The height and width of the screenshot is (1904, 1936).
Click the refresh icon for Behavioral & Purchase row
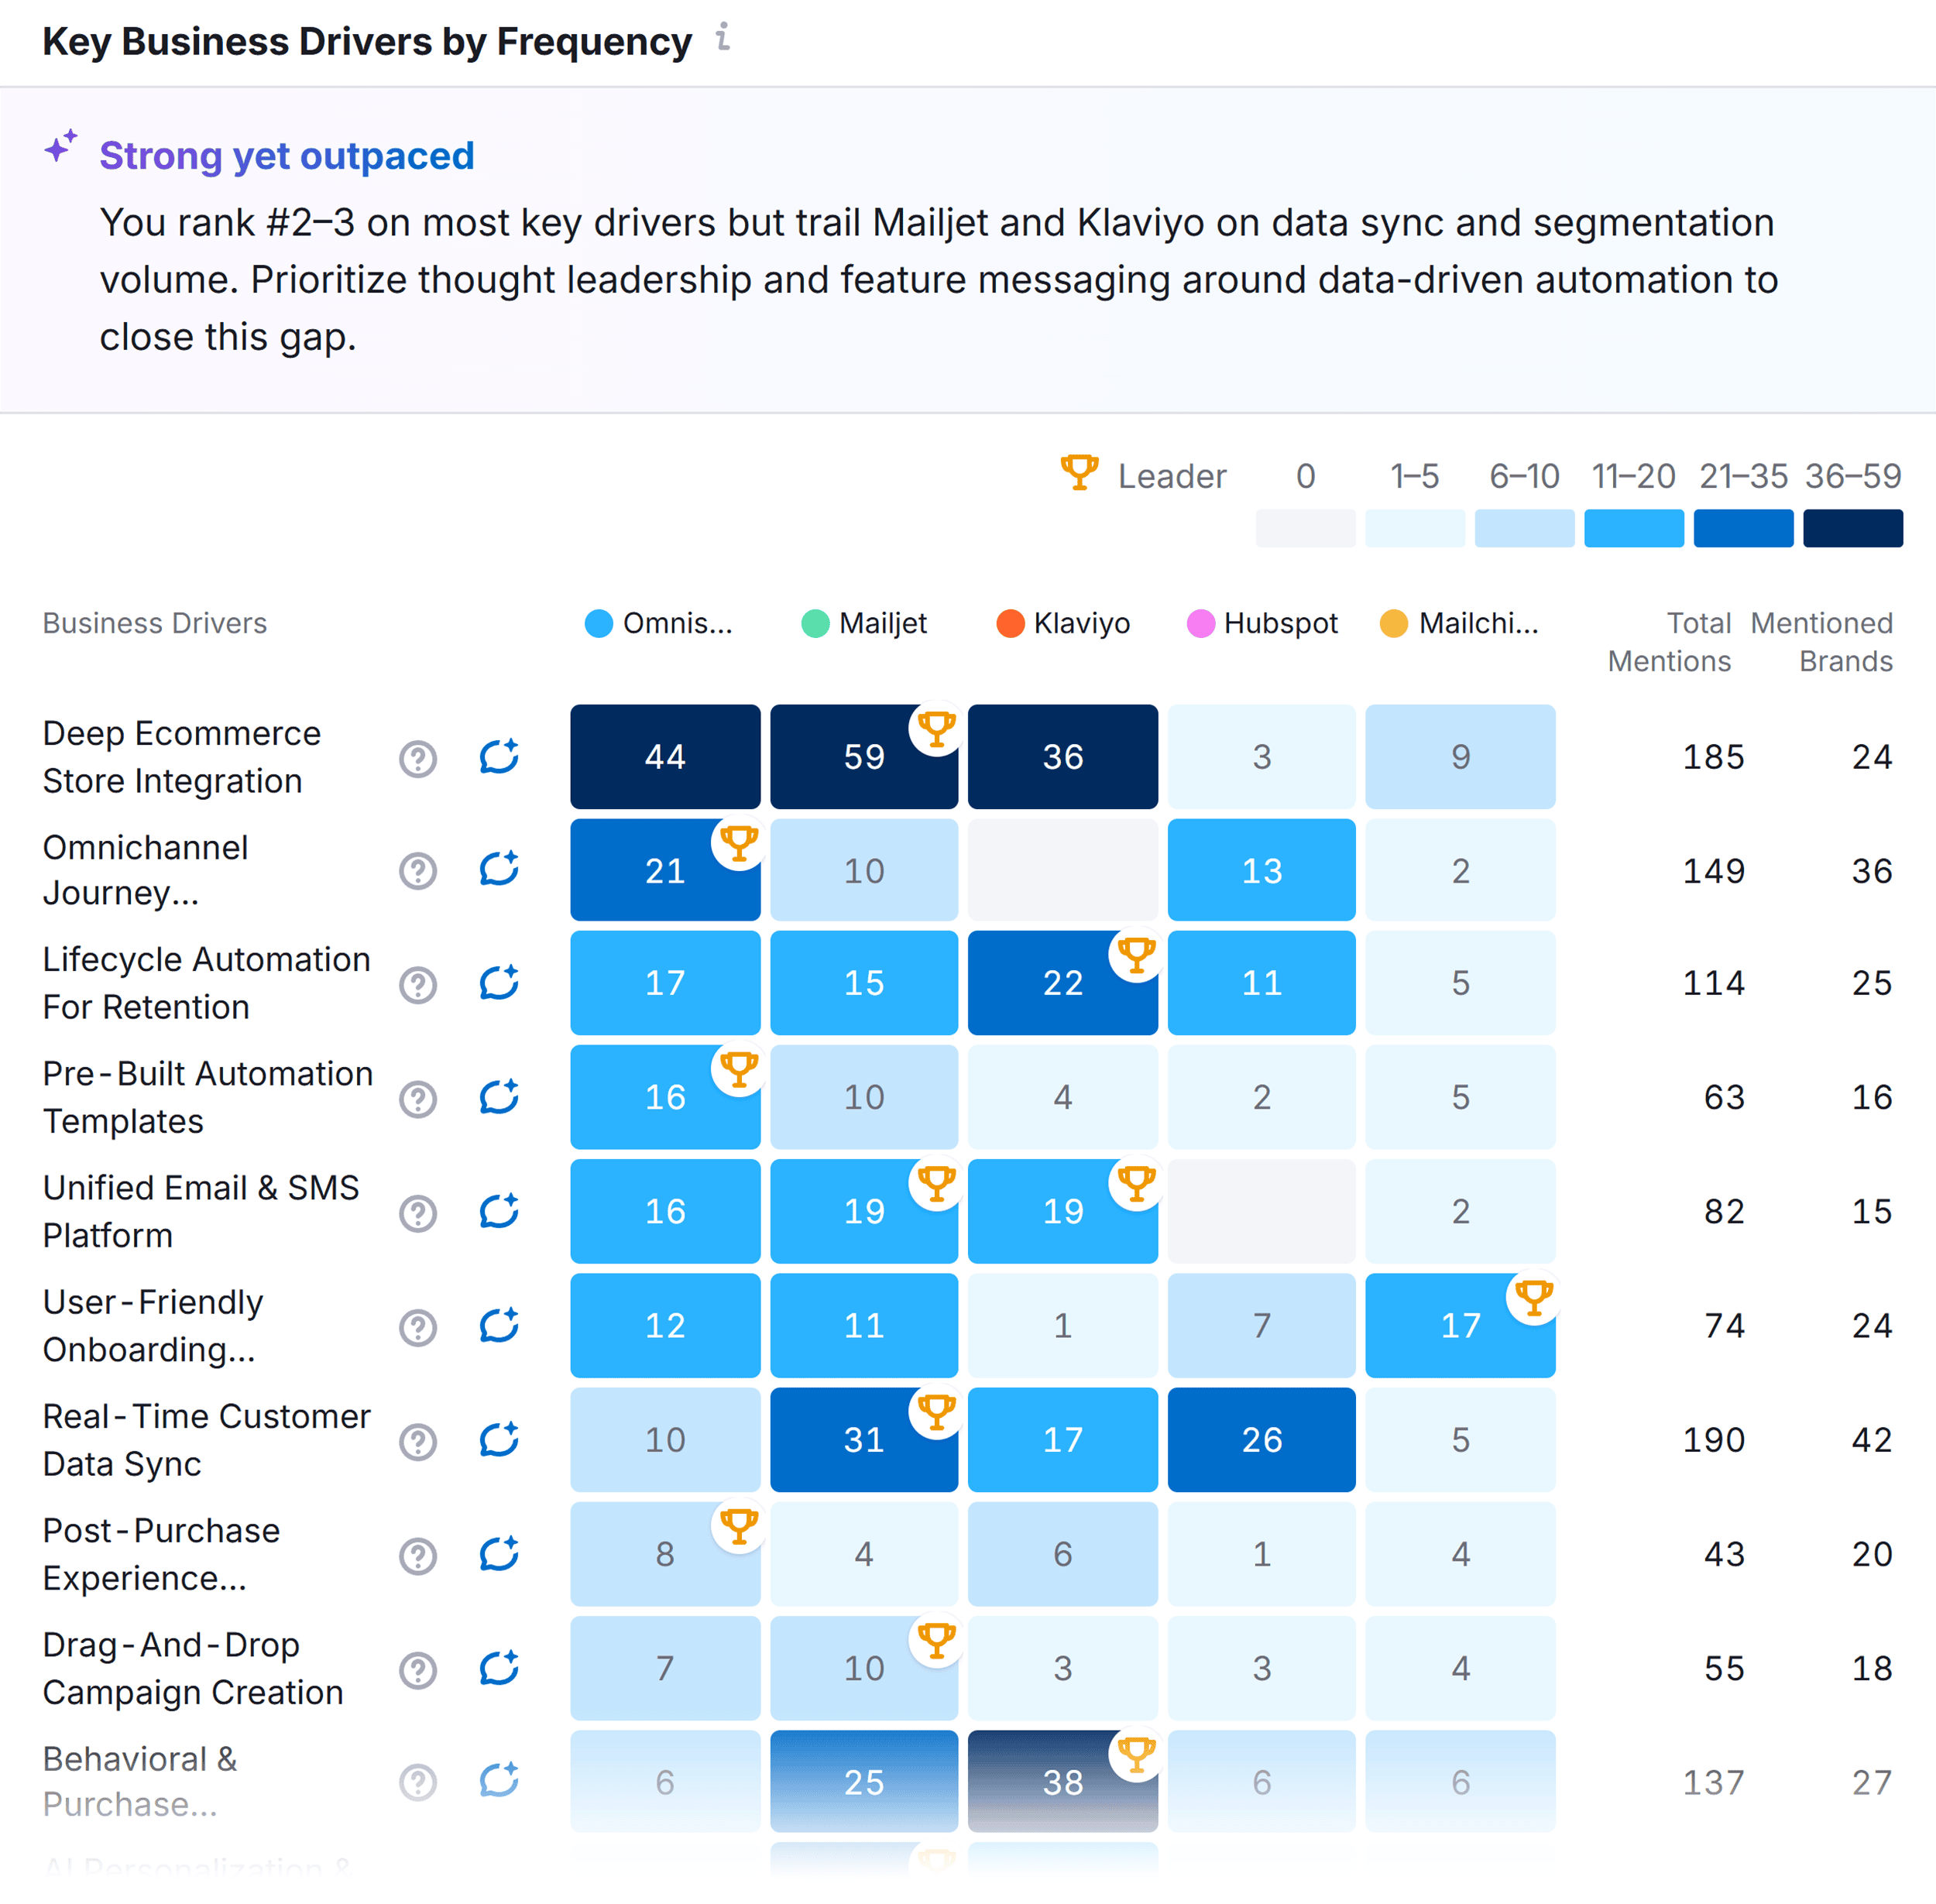499,1782
